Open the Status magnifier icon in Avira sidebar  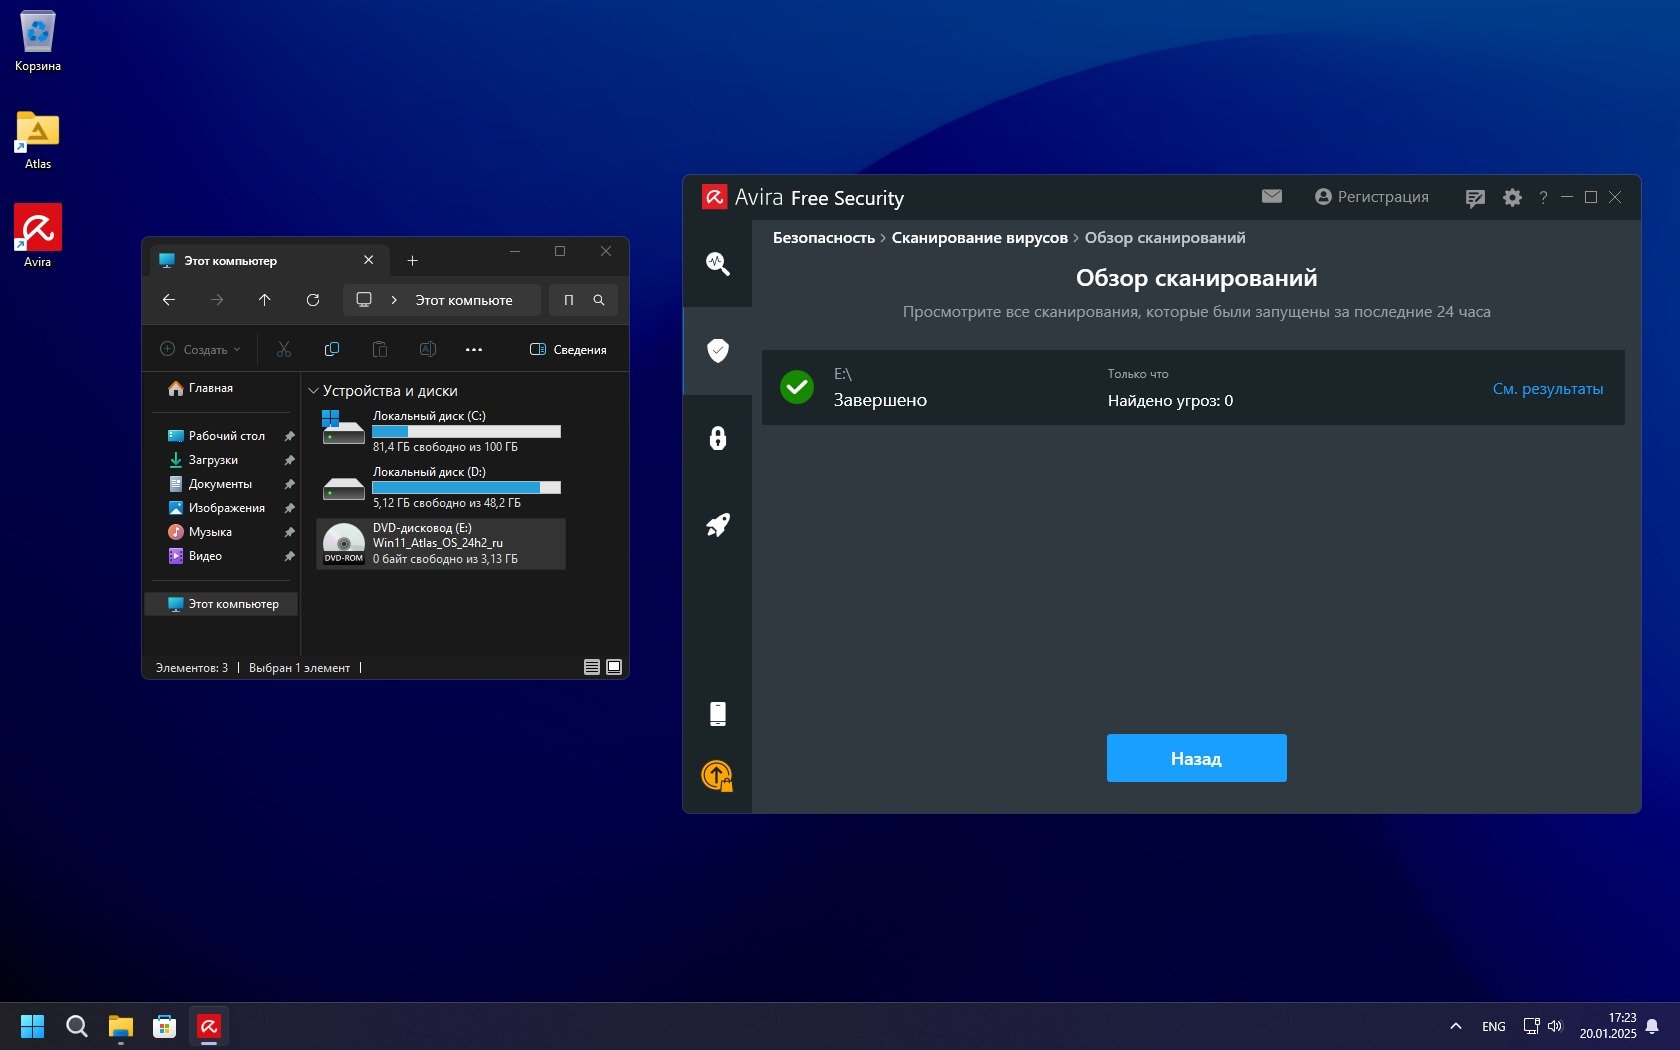pos(717,264)
